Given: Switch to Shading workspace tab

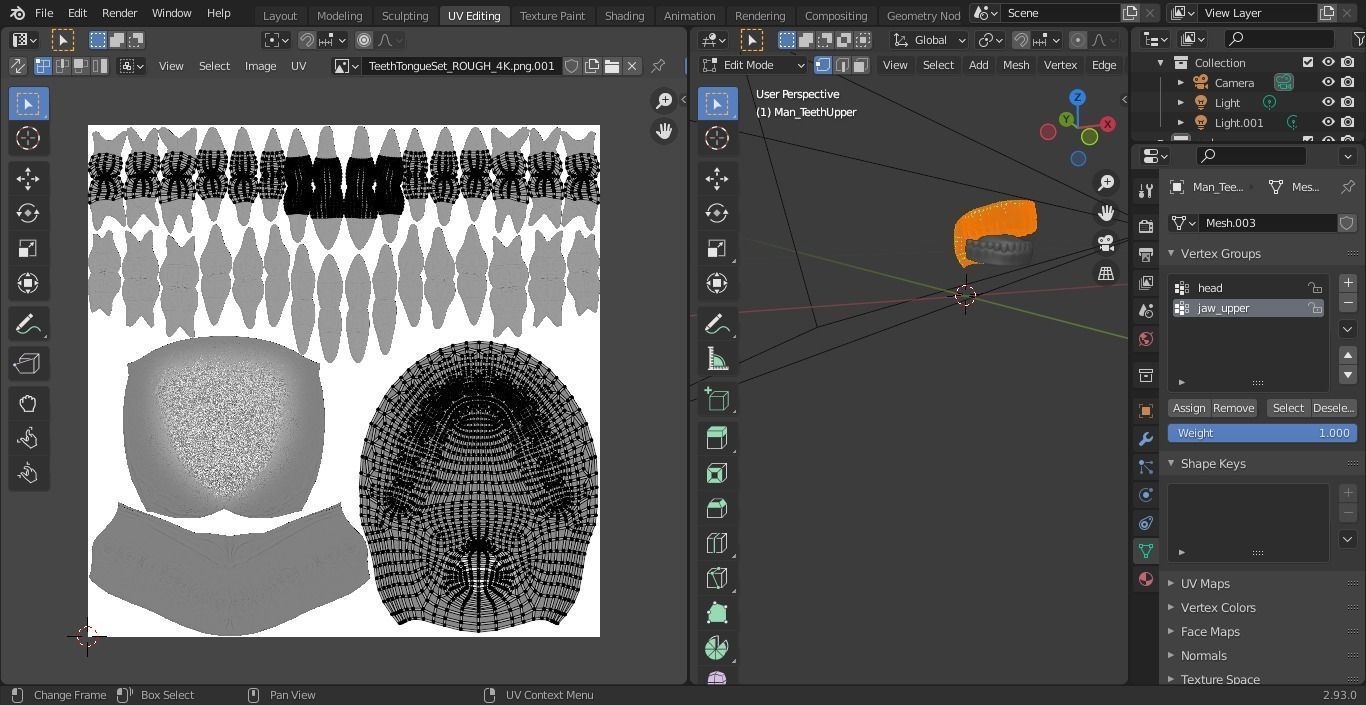Looking at the screenshot, I should (x=624, y=16).
